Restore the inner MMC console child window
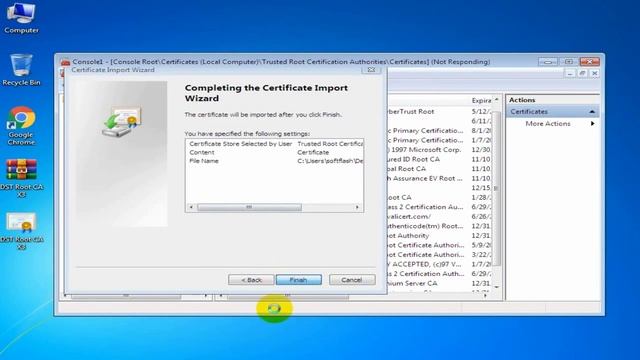This screenshot has width=640, height=360. [582, 73]
